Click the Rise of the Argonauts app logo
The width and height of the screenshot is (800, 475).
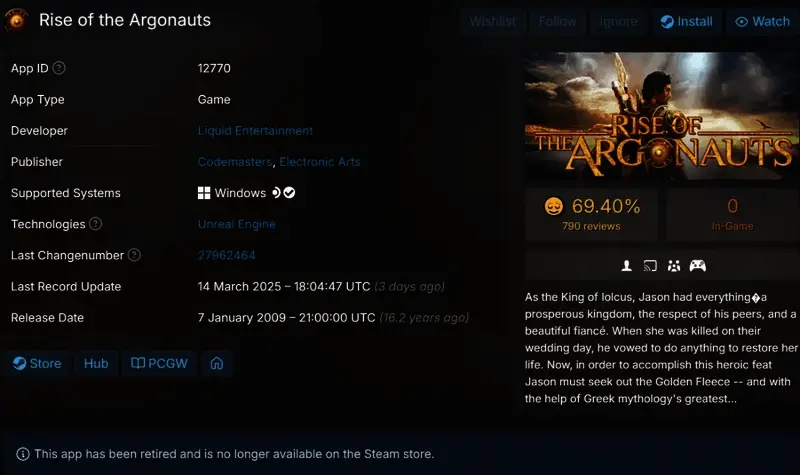[16, 20]
